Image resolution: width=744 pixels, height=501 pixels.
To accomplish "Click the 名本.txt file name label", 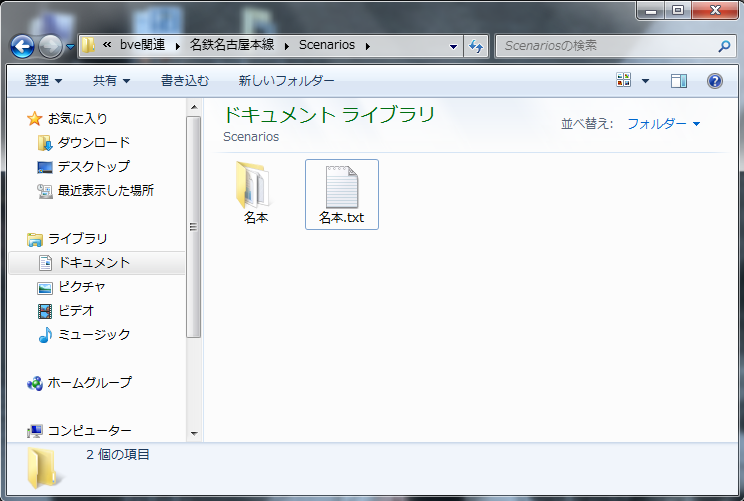I will 342,218.
